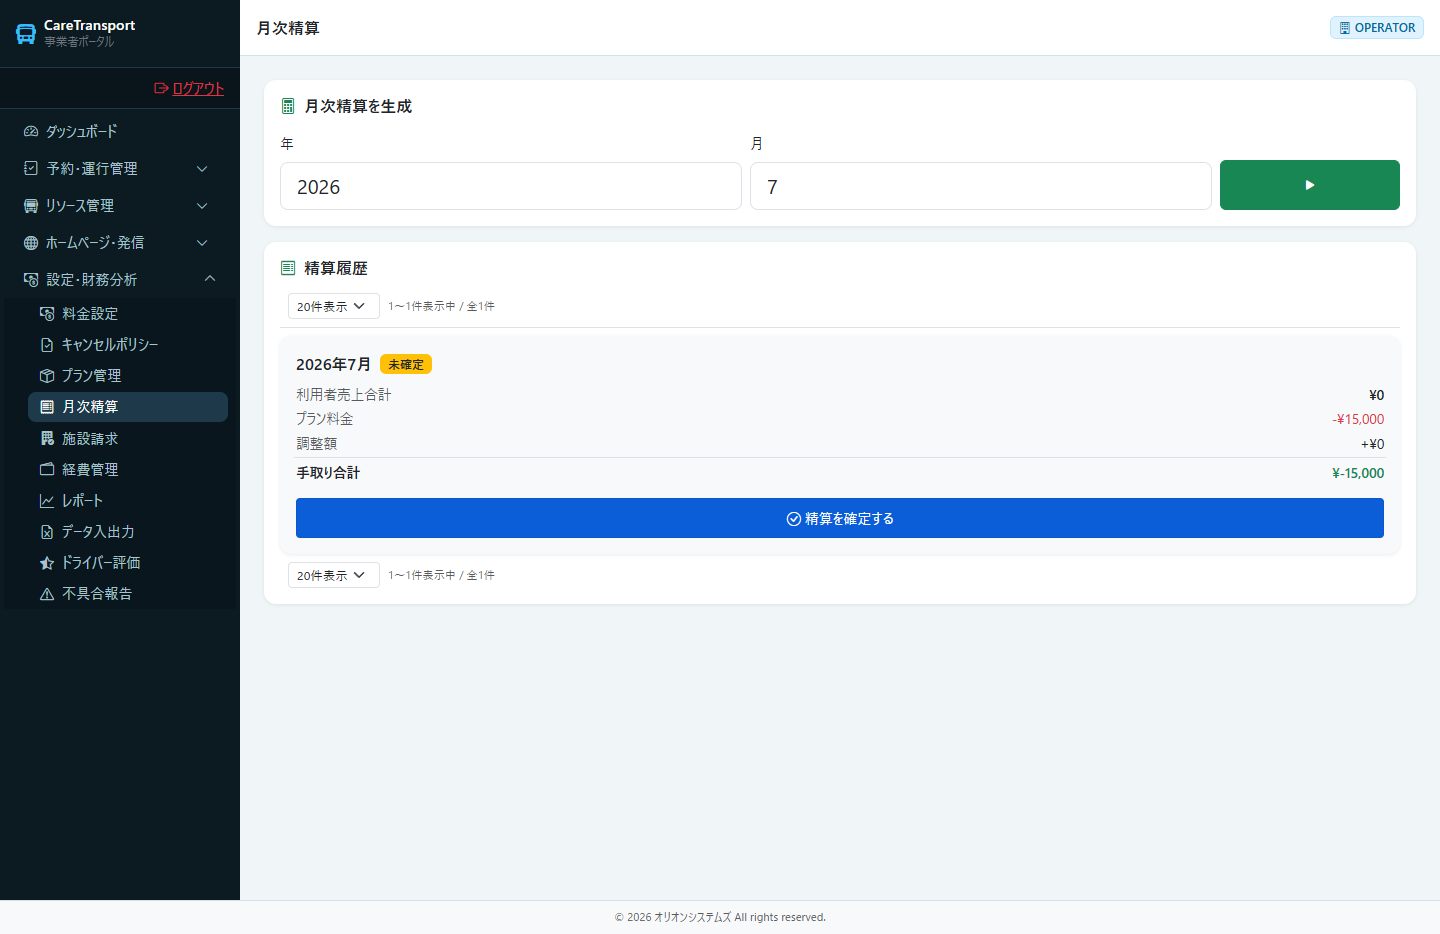Click the 月 input field showing 7
Screen dimensions: 1440x934
pyautogui.click(x=981, y=186)
